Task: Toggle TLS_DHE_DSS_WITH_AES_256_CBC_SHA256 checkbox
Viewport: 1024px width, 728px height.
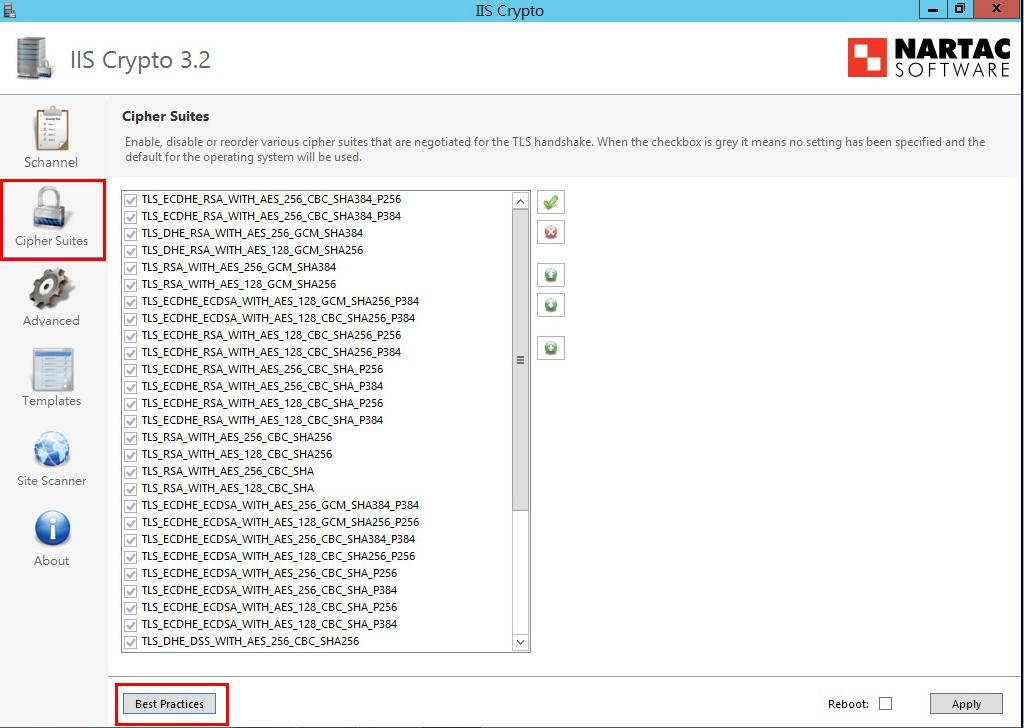Action: 131,642
